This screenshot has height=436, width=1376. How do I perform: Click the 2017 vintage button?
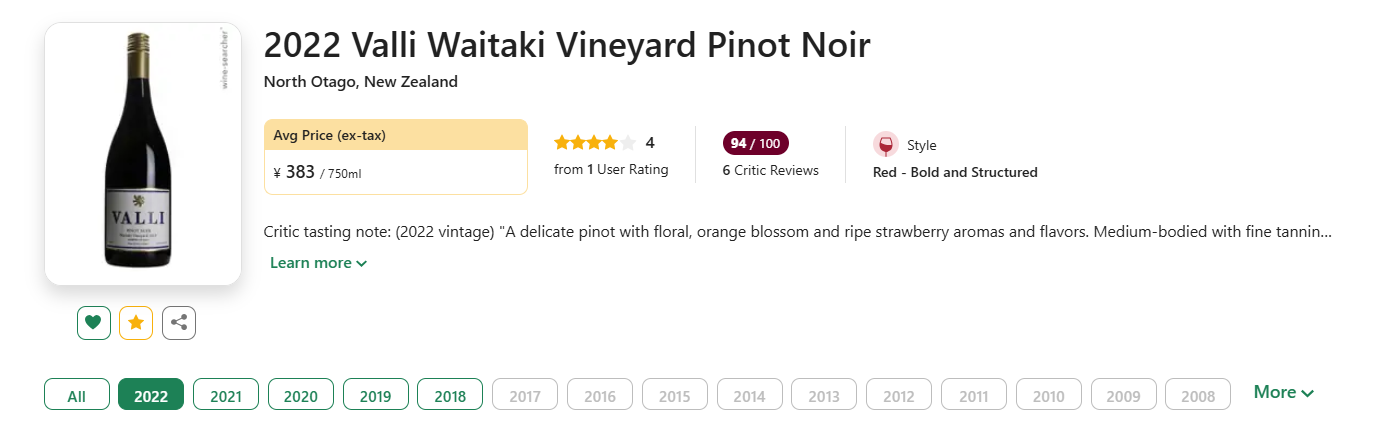pyautogui.click(x=525, y=395)
